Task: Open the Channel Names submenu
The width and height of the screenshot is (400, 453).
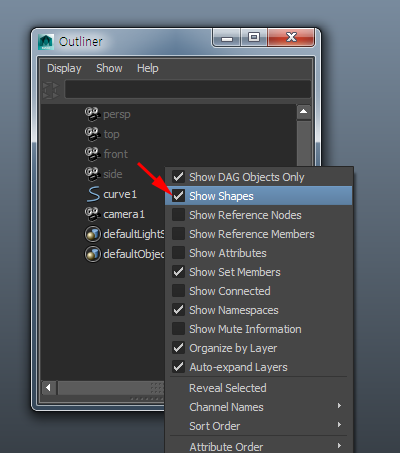Action: [x=259, y=407]
